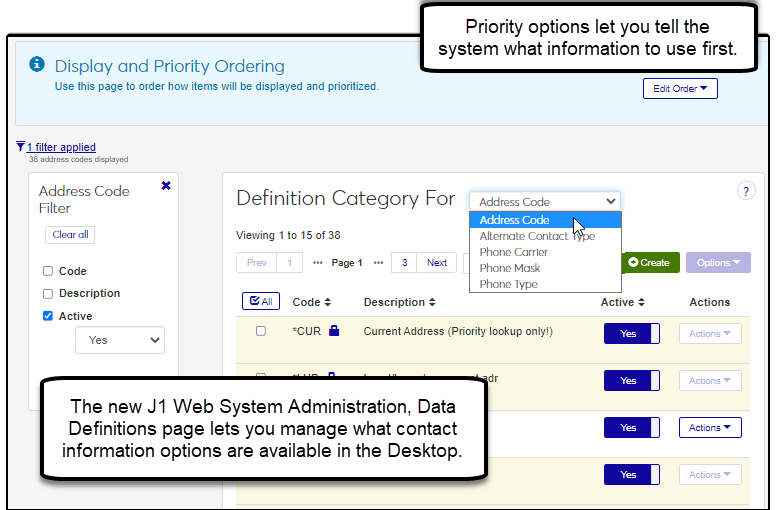Image resolution: width=779 pixels, height=510 pixels.
Task: Open the Edit Order dropdown
Action: (680, 89)
